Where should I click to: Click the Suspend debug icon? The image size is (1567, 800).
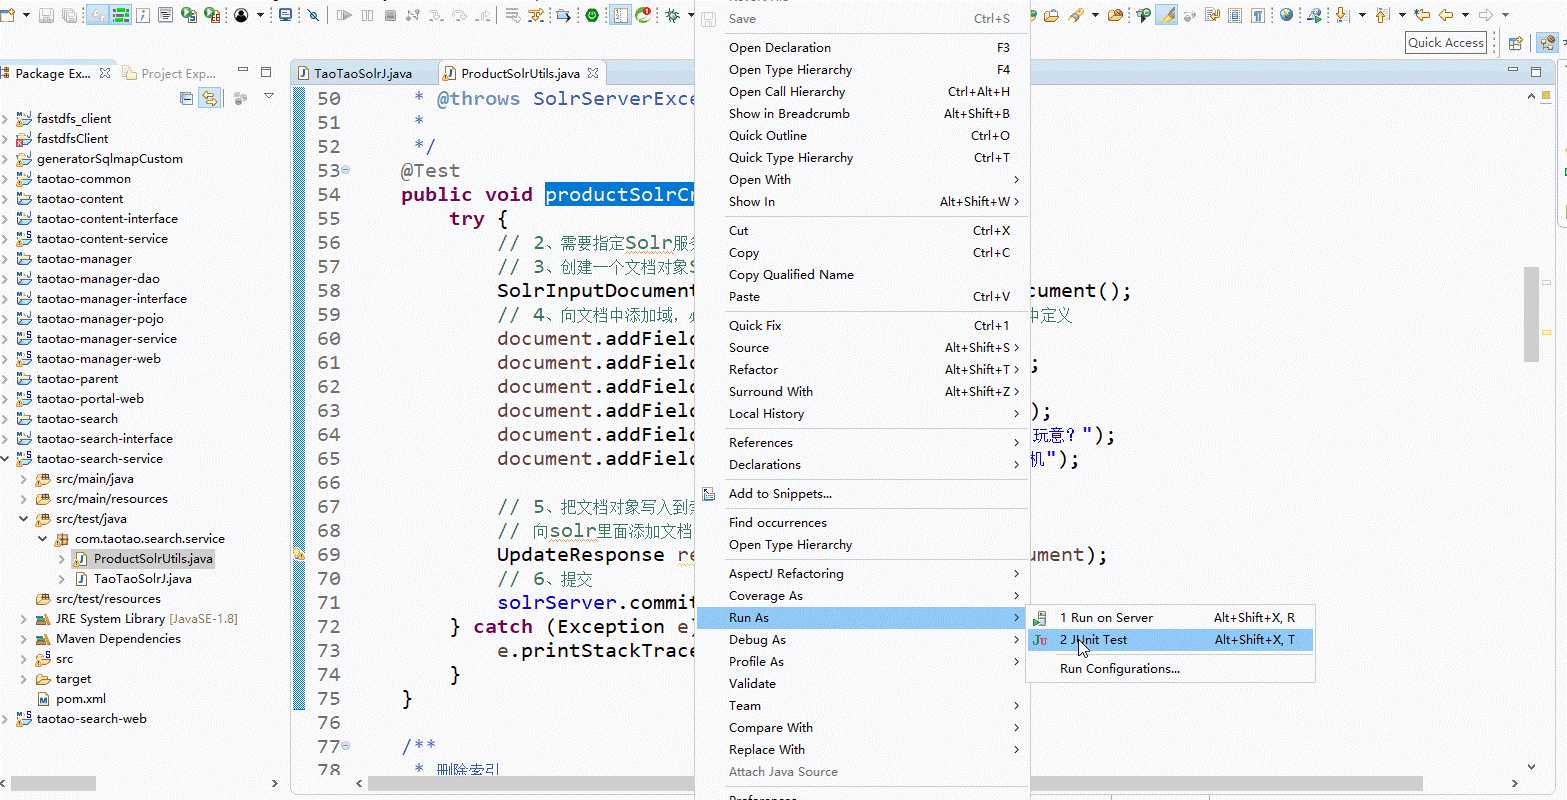(x=367, y=15)
